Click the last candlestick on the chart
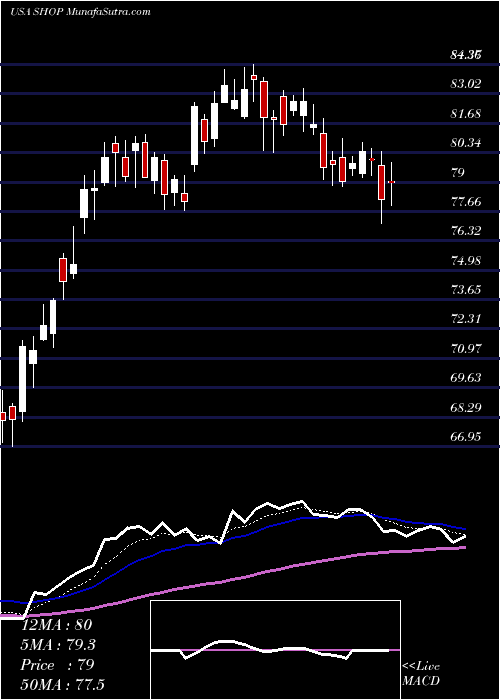 392,184
